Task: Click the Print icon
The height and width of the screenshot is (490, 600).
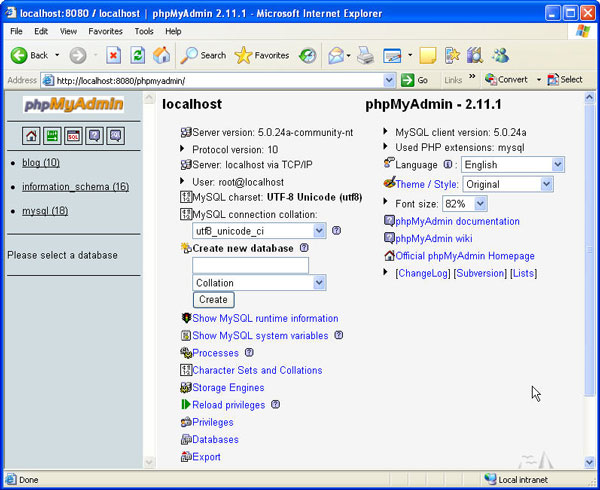Action: (365, 55)
